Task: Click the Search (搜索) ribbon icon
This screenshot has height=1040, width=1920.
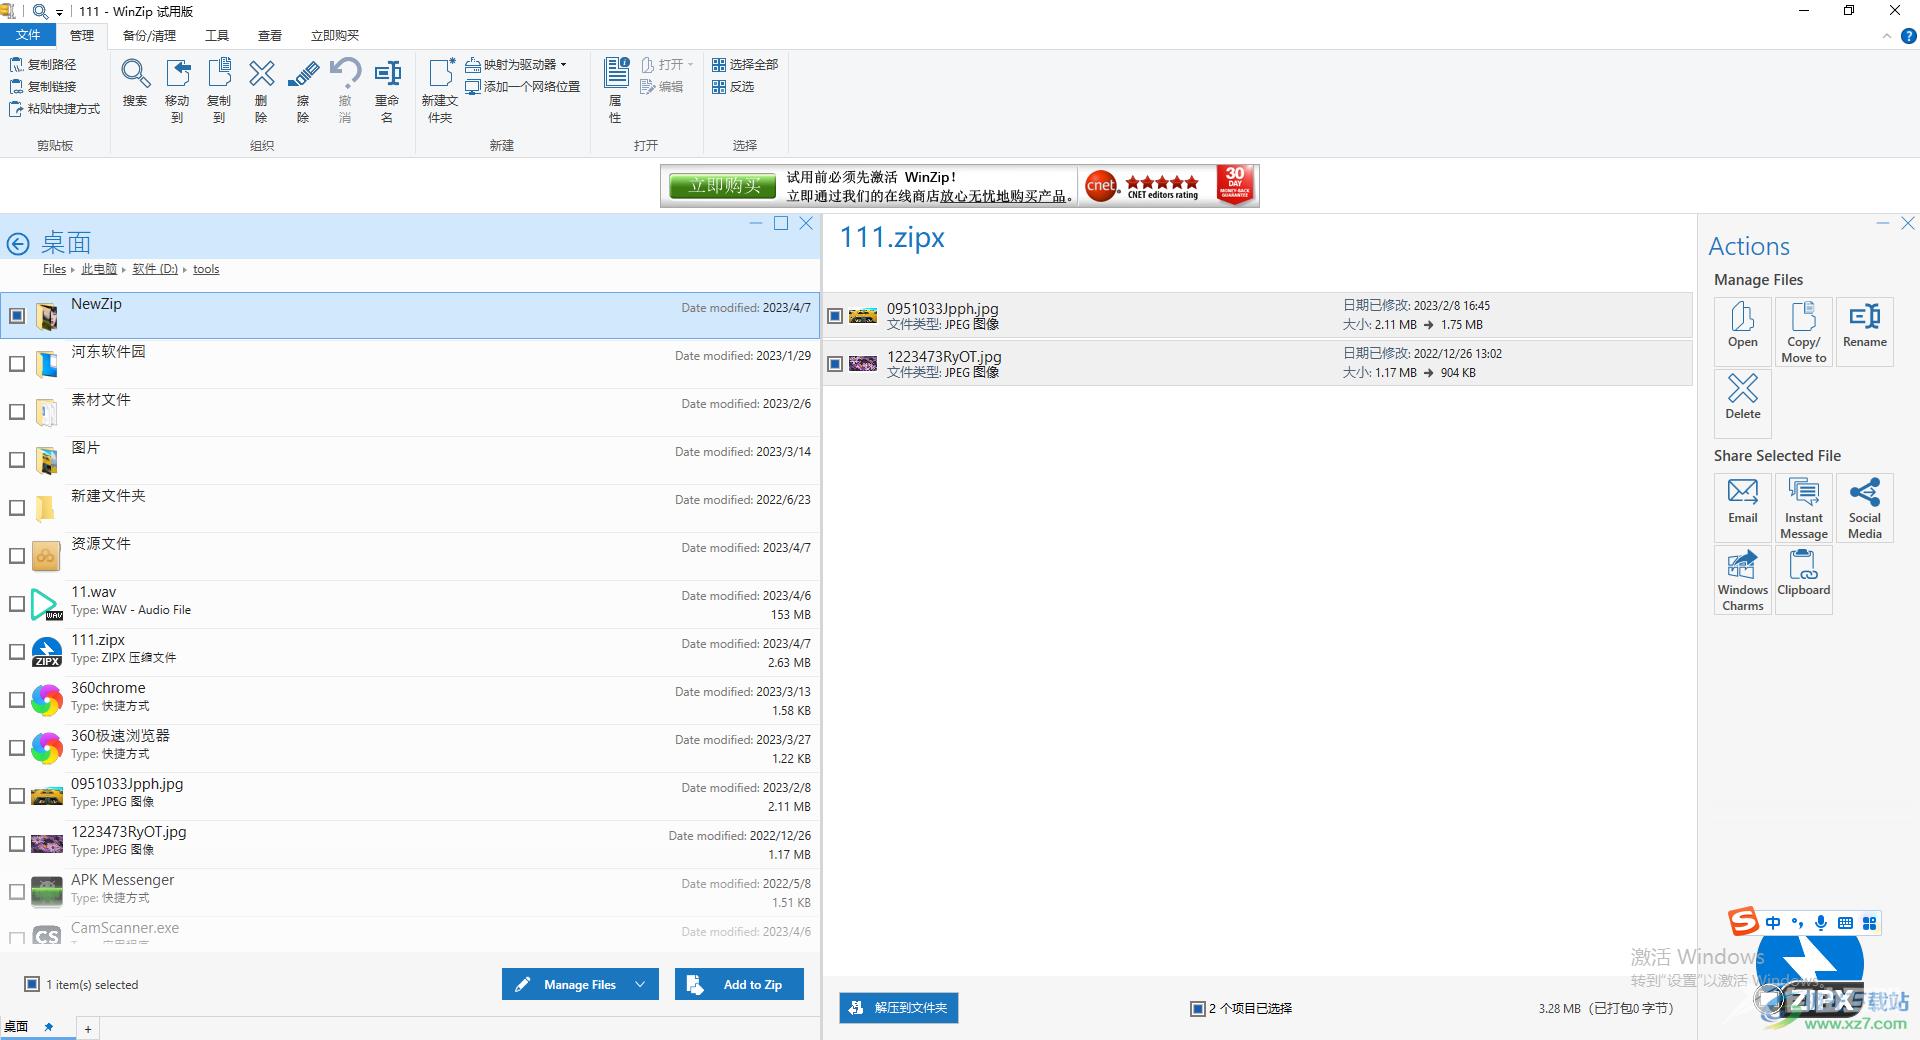Action: [135, 84]
